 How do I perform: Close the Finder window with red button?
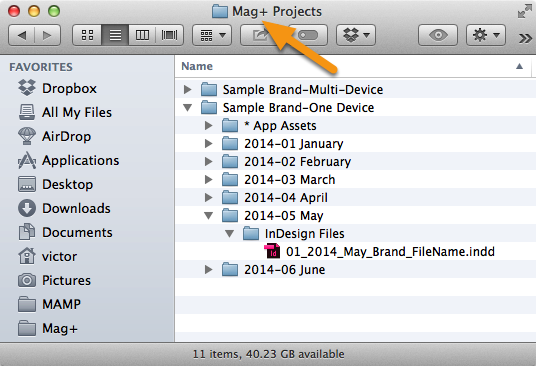14,11
